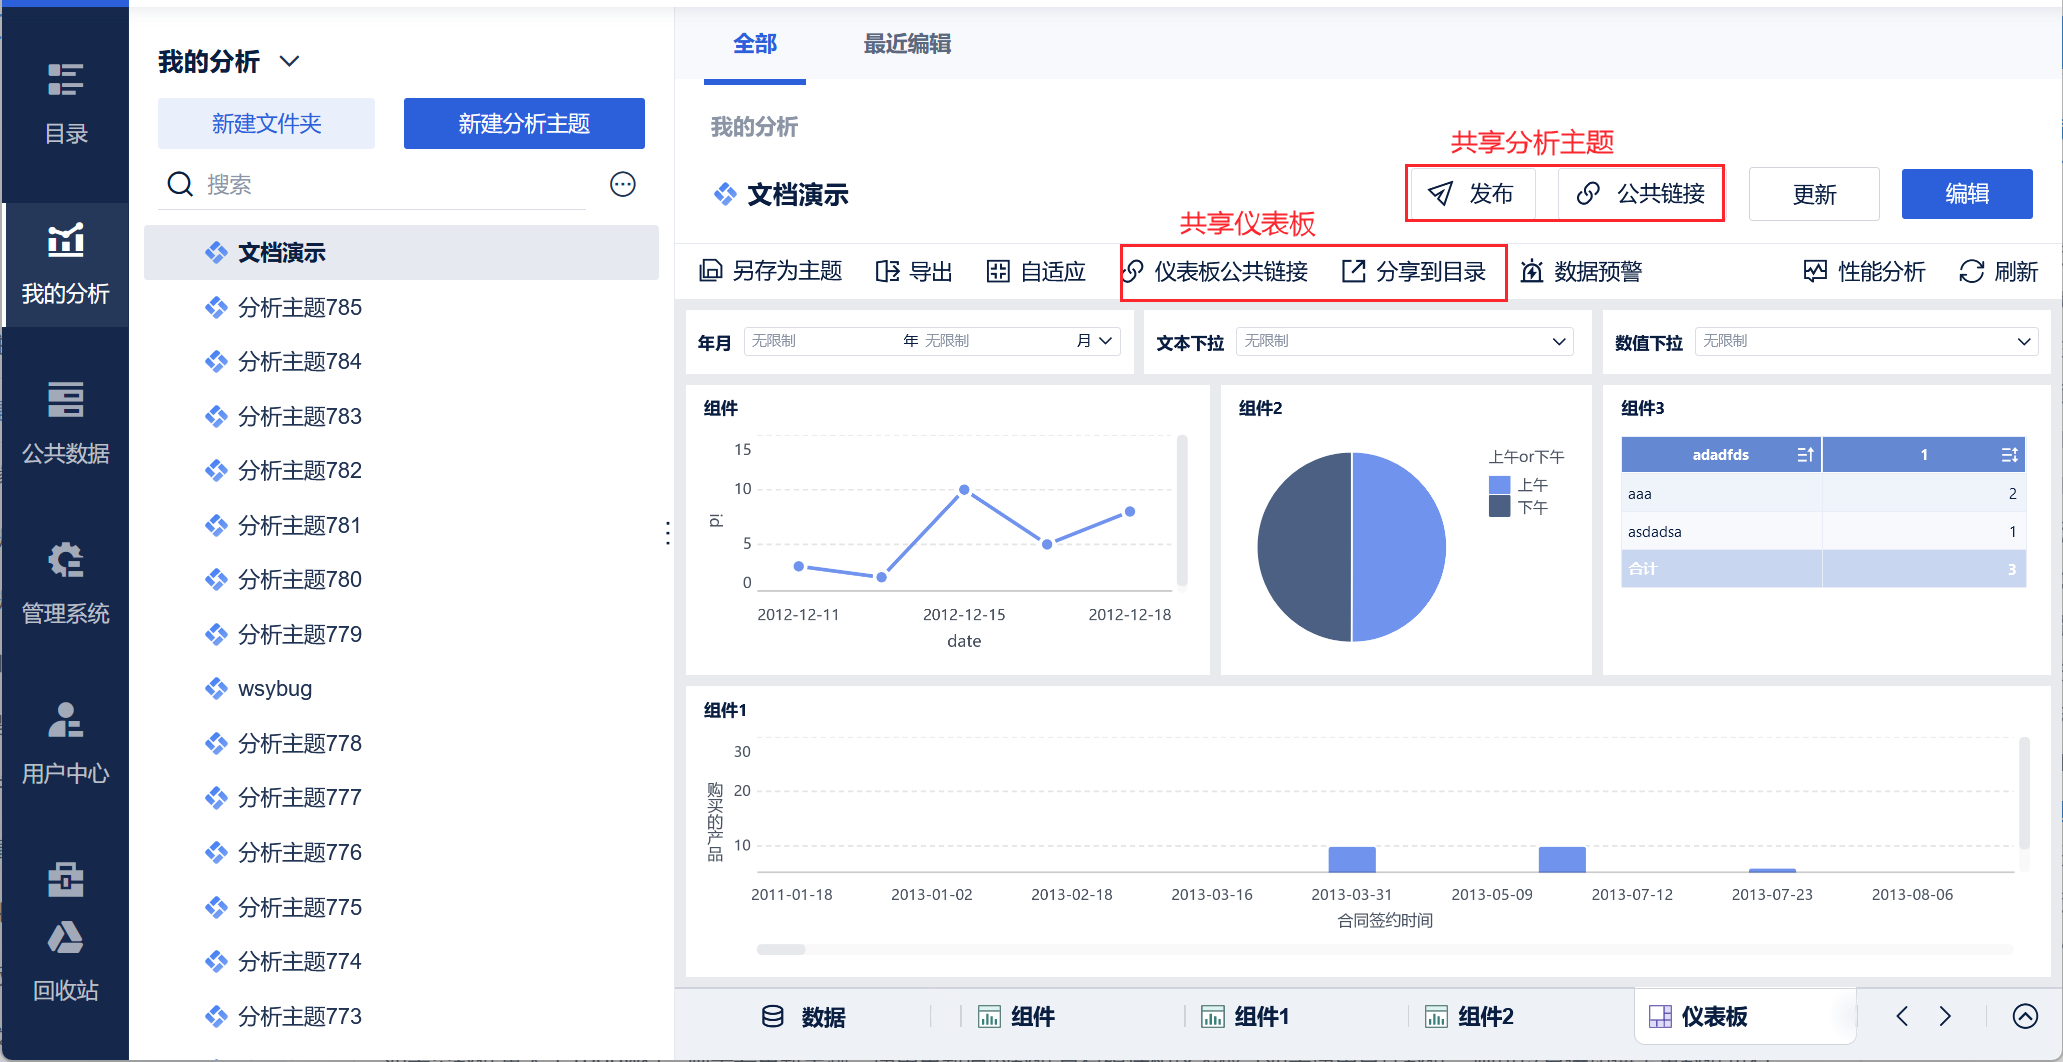Collapse bottom tab bar with up-circle icon
Screen dimensions: 2063x1062
point(2025,1016)
